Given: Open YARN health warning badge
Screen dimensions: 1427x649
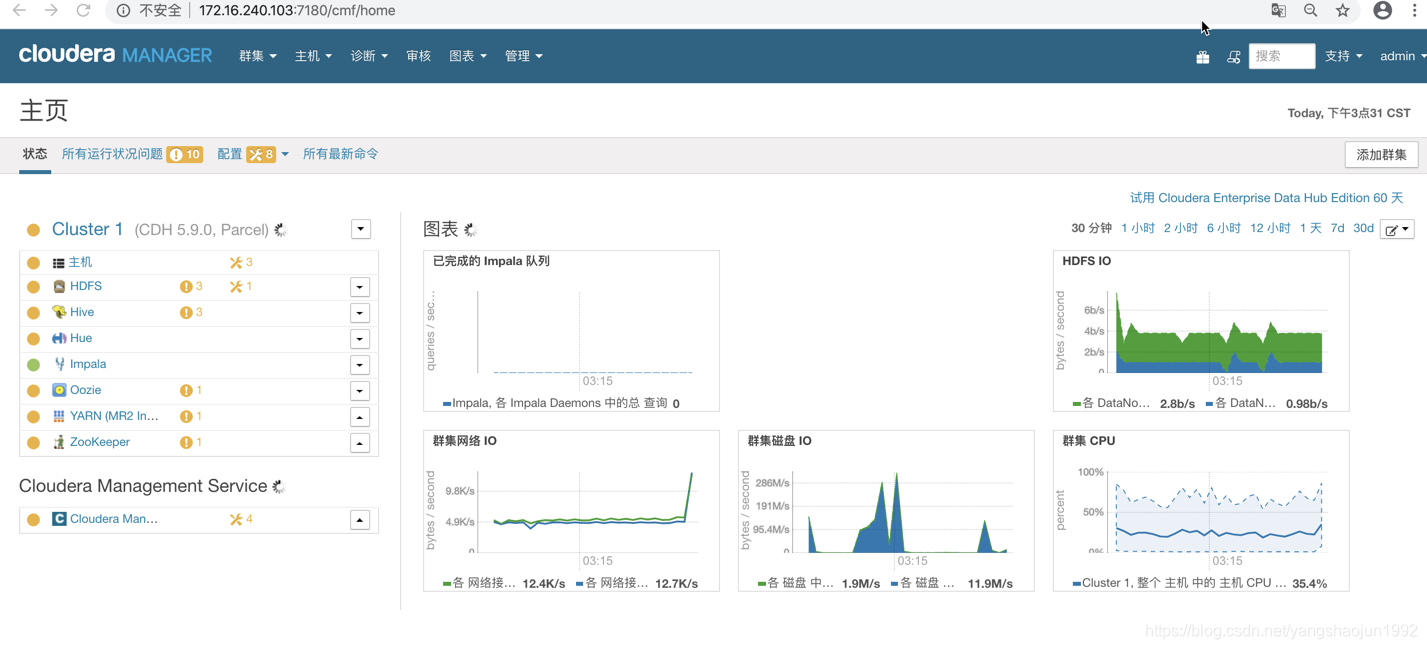Looking at the screenshot, I should tap(191, 416).
